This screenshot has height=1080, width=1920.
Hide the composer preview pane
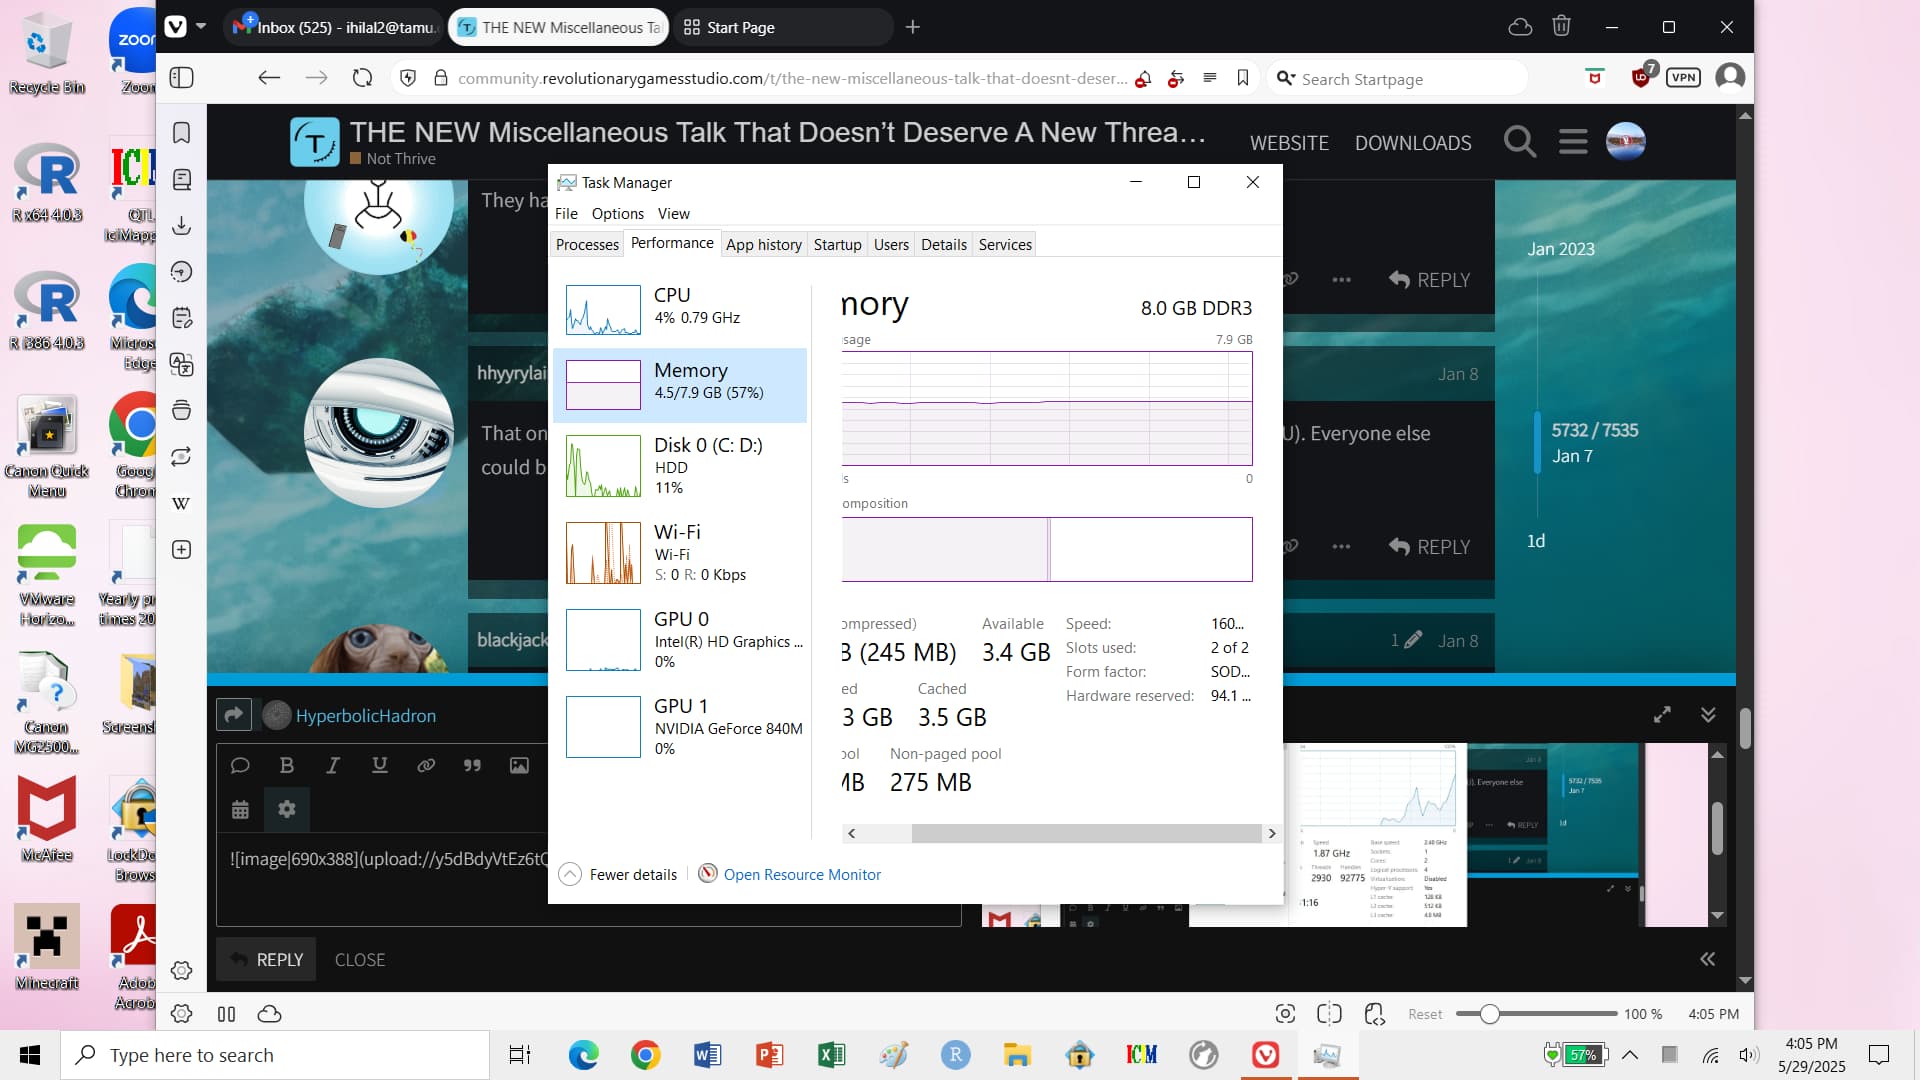(1707, 959)
